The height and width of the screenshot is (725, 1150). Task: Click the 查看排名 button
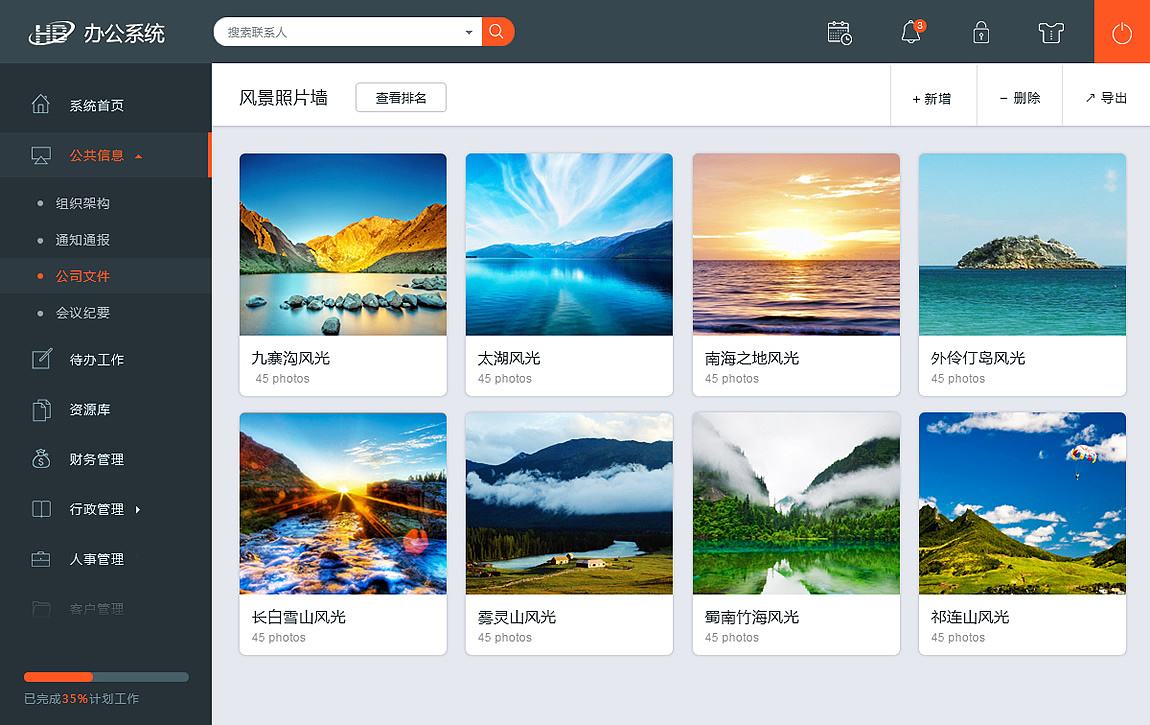400,97
